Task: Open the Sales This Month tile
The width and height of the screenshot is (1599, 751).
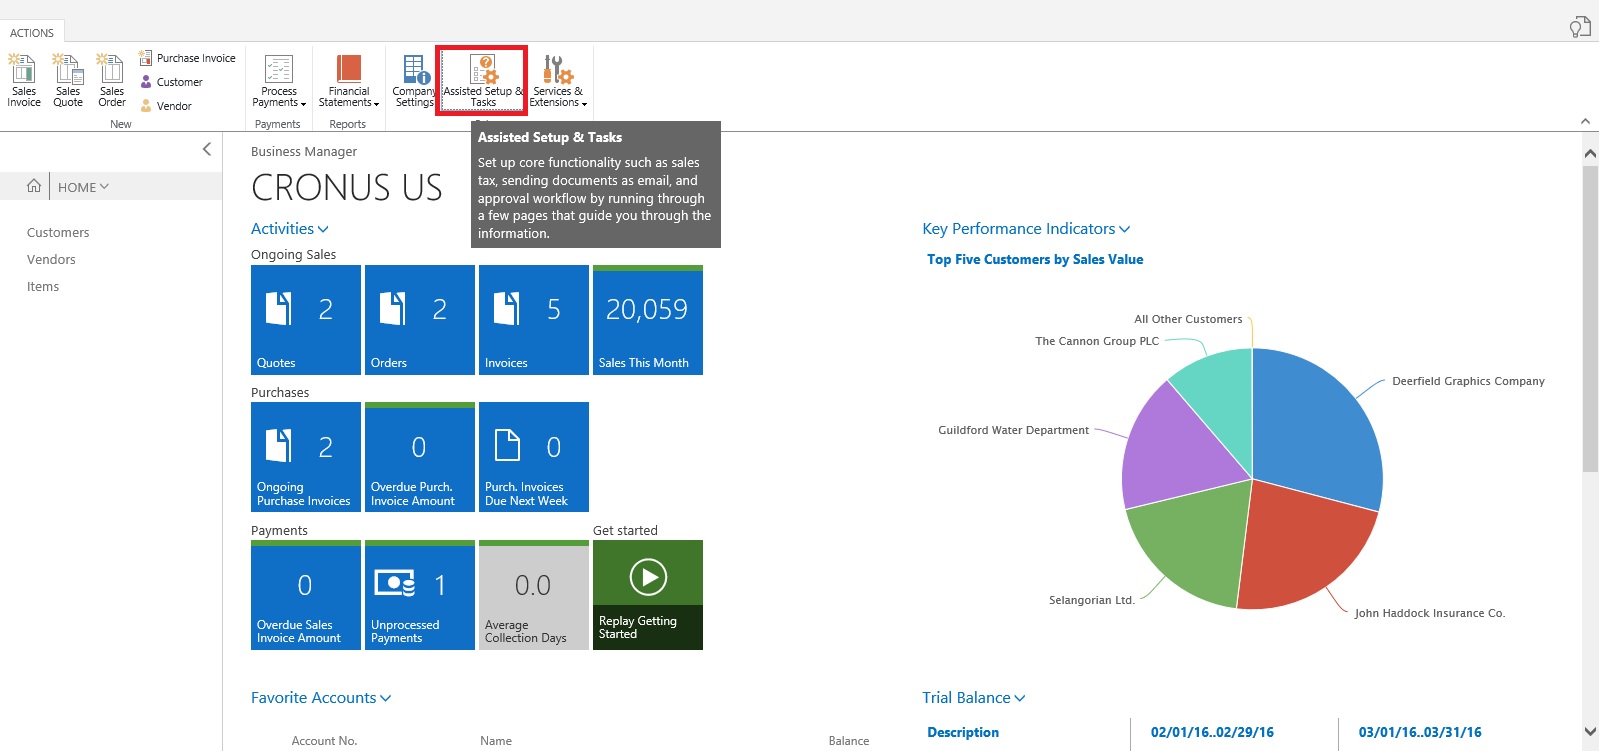Action: pyautogui.click(x=647, y=320)
